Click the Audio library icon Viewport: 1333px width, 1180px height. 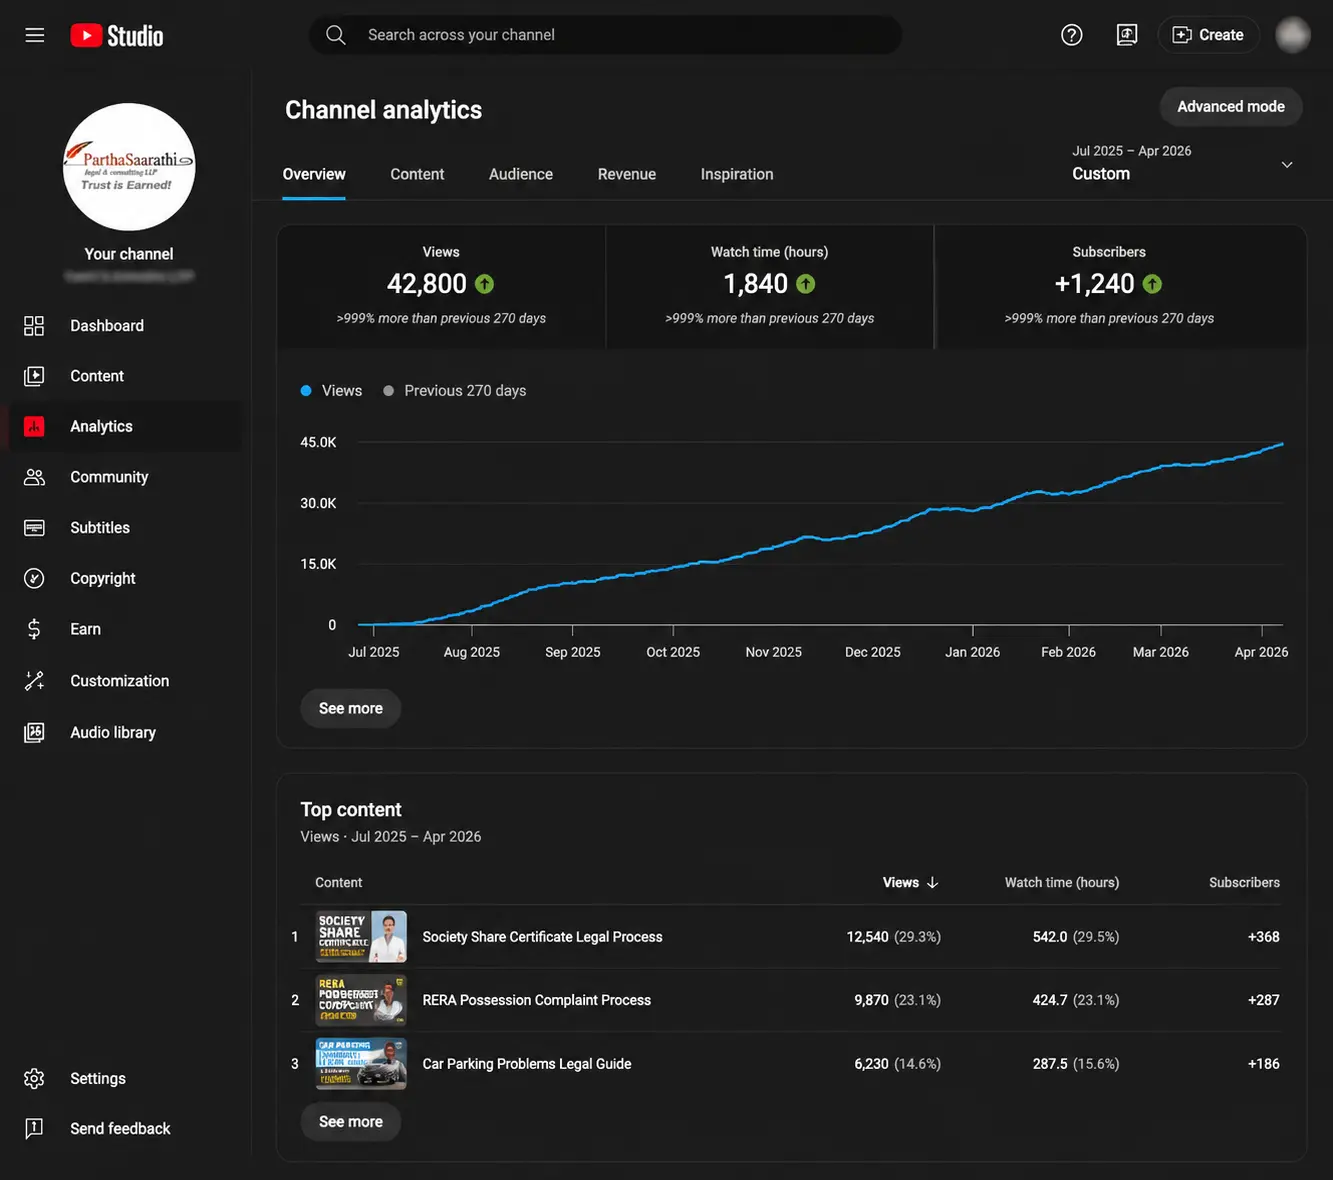pyautogui.click(x=34, y=733)
